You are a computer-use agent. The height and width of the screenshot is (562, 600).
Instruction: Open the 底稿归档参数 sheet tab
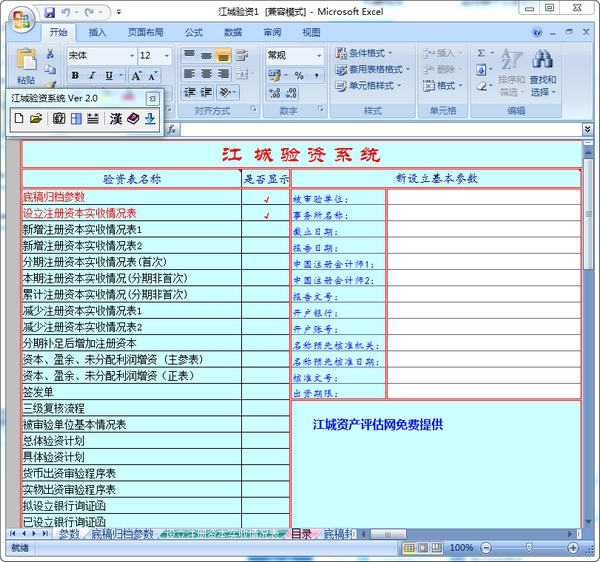(122, 534)
